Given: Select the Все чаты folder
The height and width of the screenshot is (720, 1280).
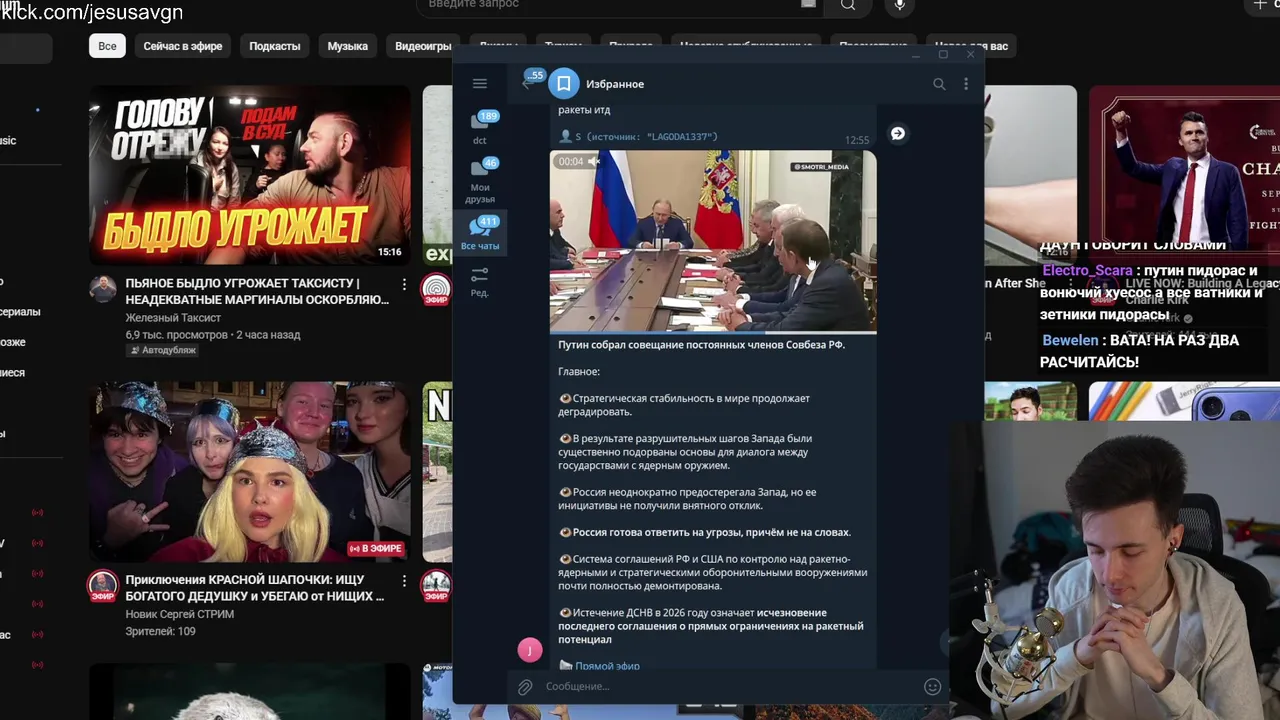Looking at the screenshot, I should click(x=480, y=233).
